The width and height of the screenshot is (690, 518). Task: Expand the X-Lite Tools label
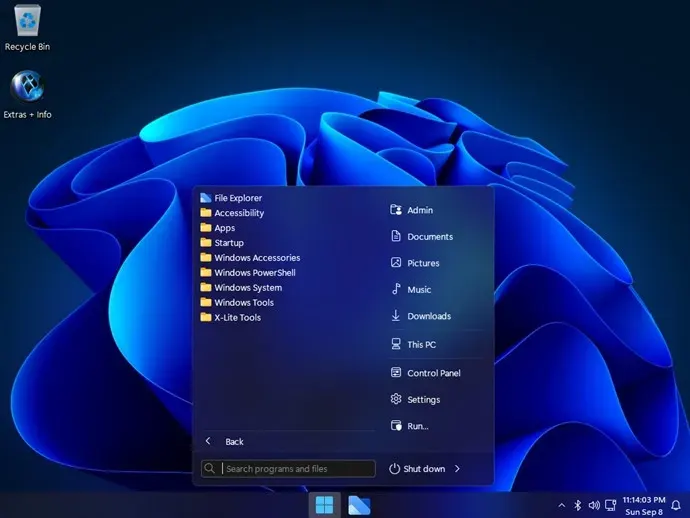tap(238, 318)
